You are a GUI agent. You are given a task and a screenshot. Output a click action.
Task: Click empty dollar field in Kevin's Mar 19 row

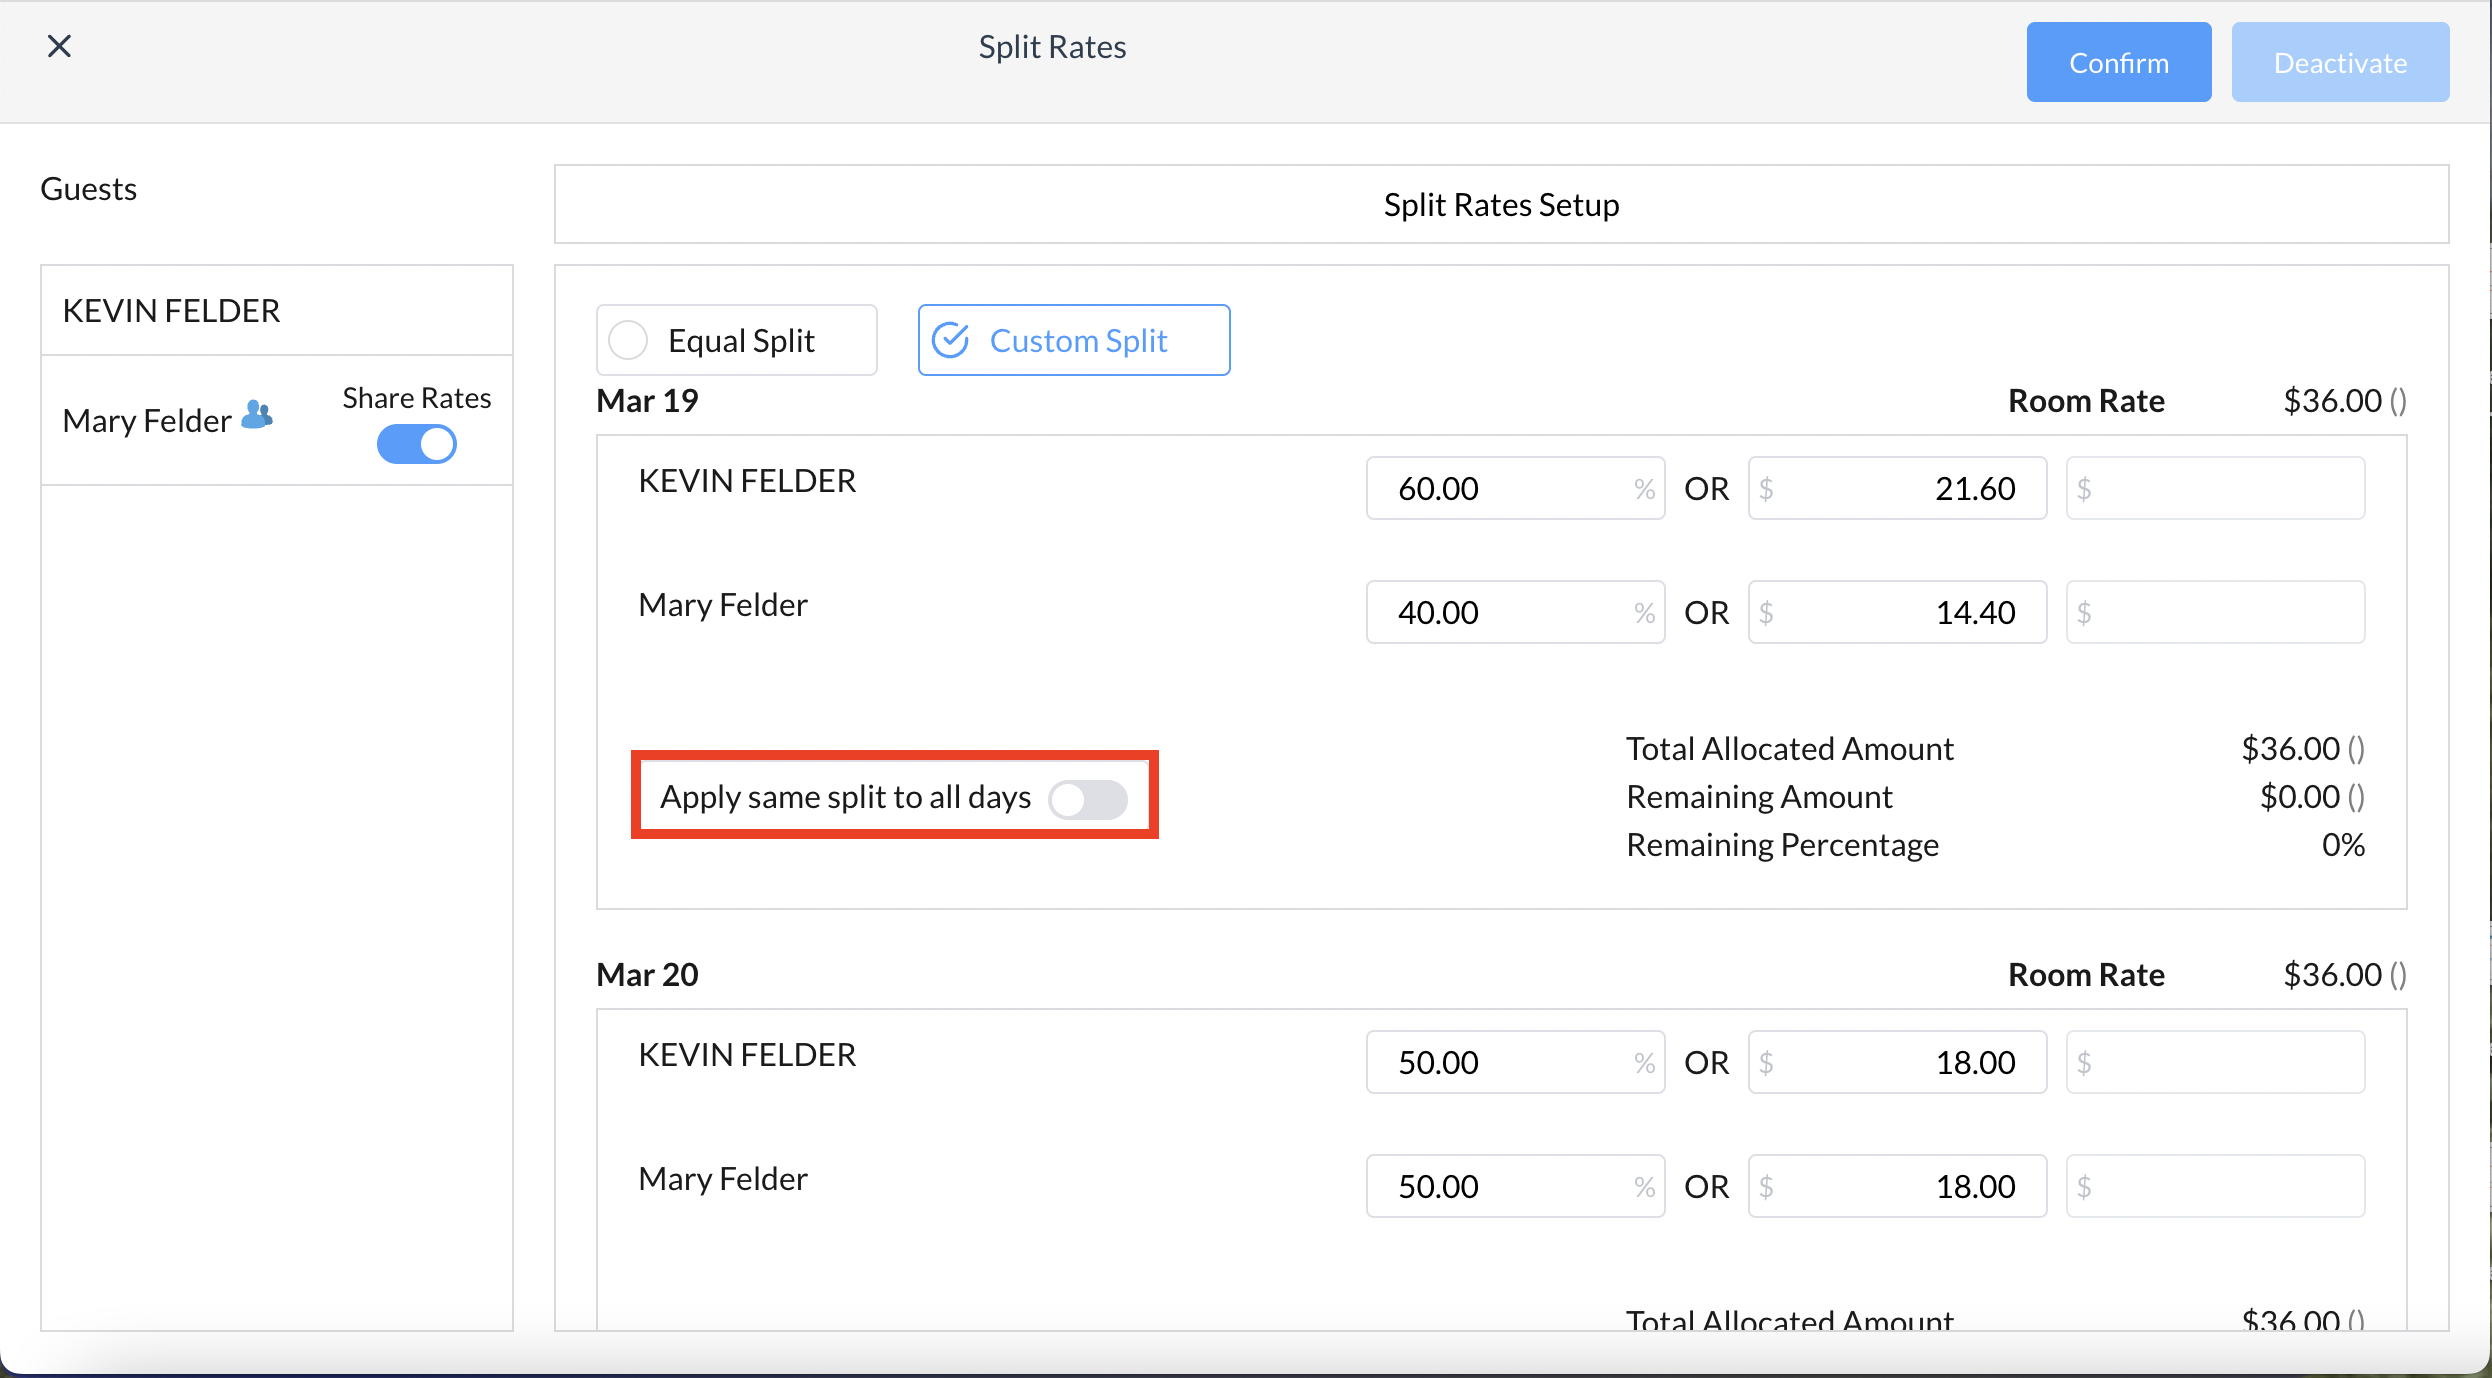[x=2216, y=488]
